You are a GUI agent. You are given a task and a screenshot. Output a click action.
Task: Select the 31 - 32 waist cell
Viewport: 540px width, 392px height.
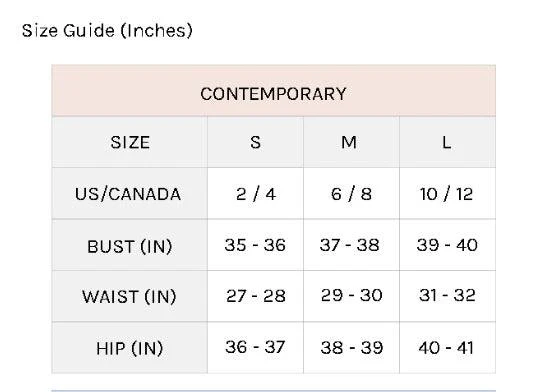coord(447,296)
